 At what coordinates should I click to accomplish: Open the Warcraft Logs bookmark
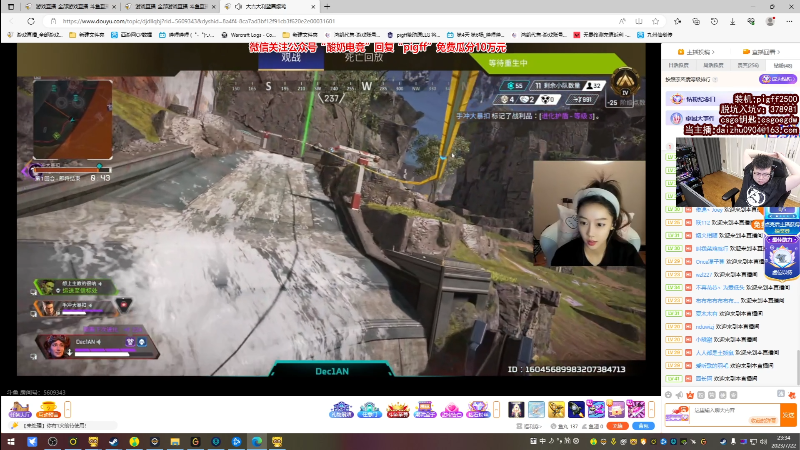click(249, 35)
